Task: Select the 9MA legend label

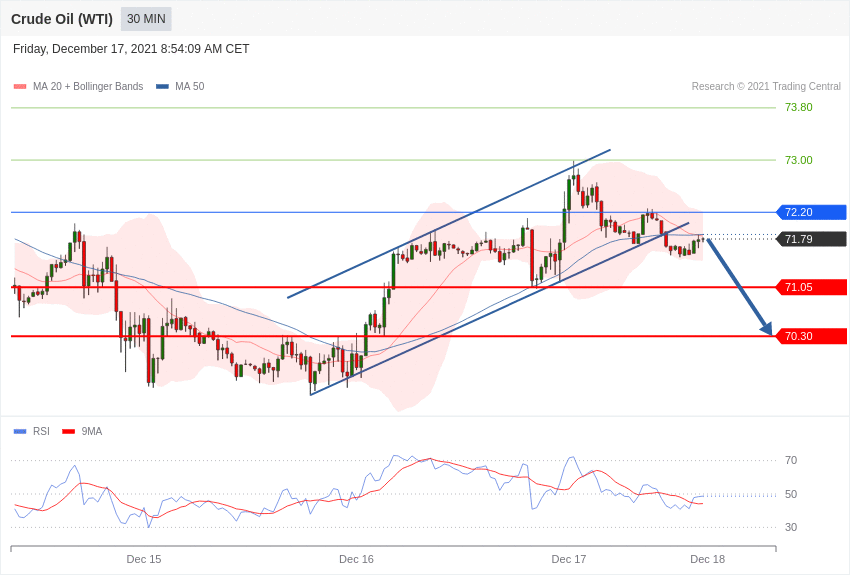Action: 92,431
